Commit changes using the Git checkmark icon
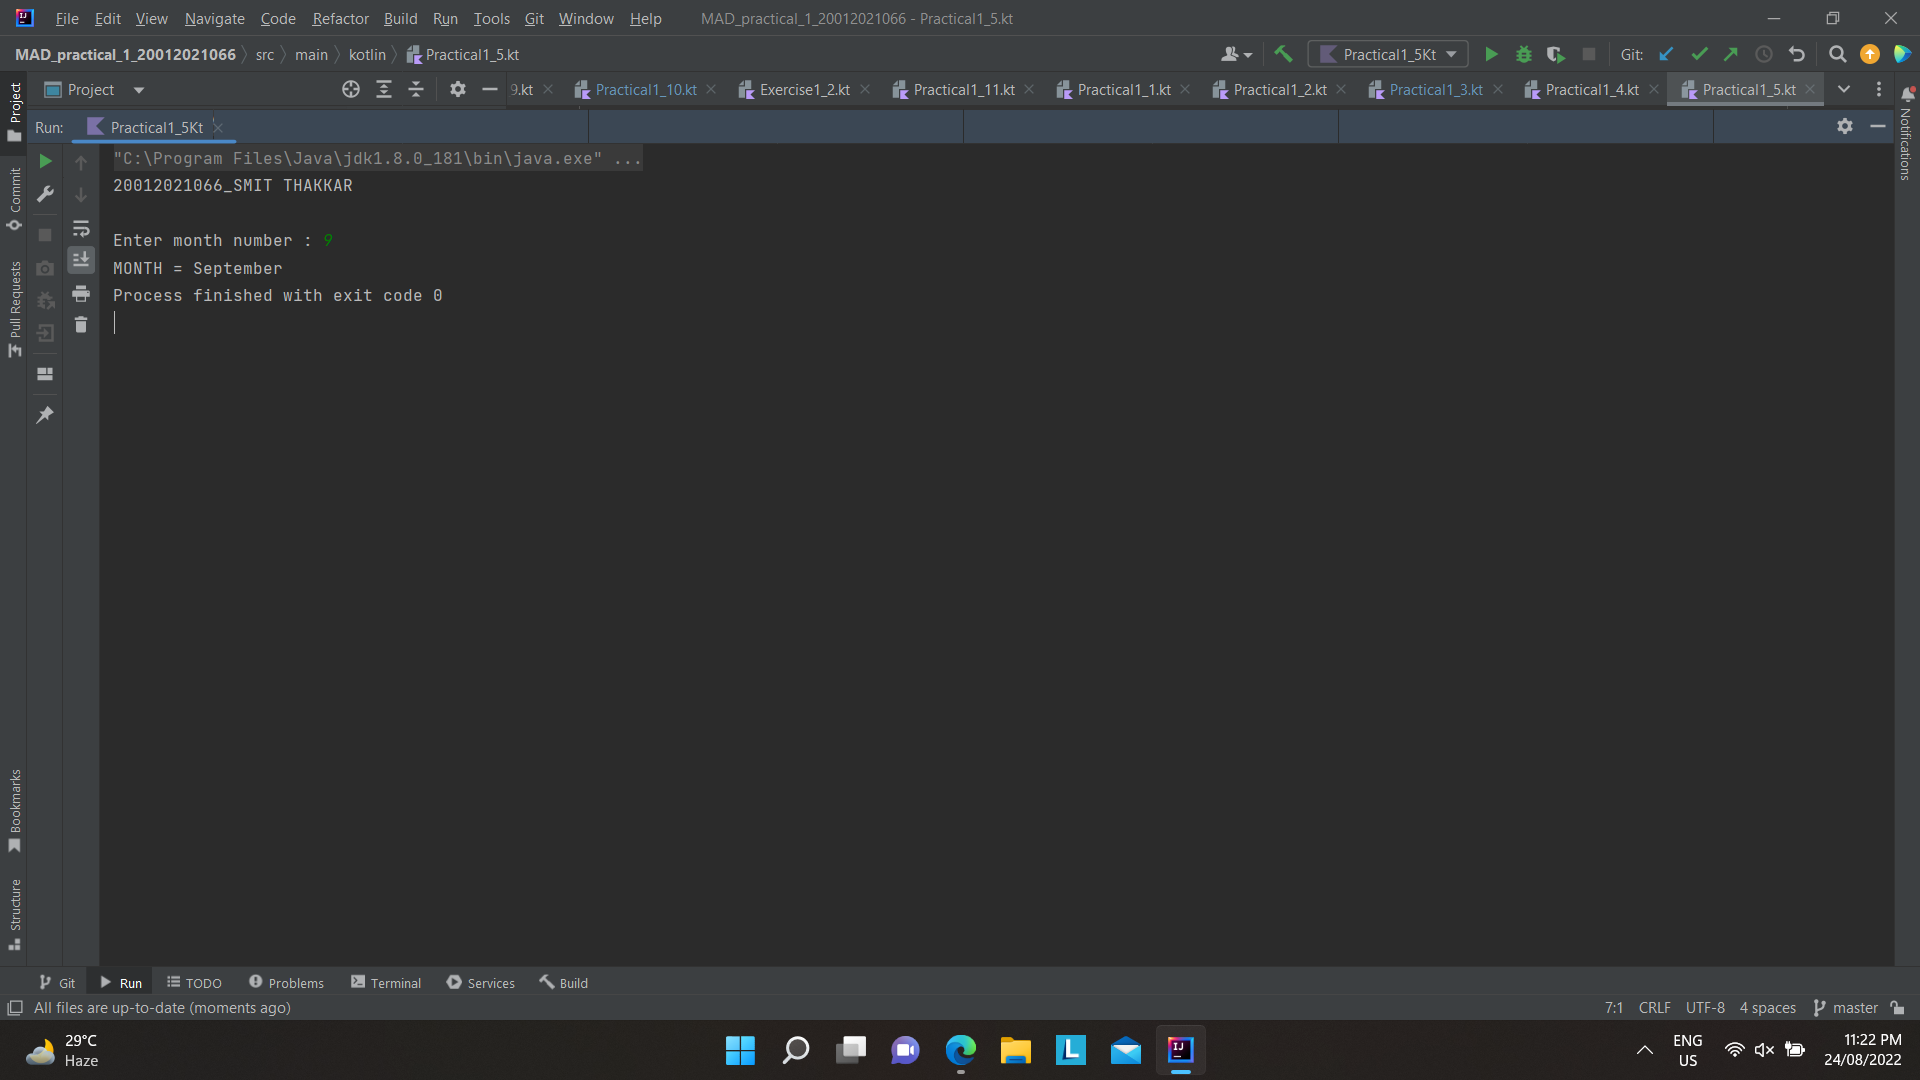 tap(1699, 54)
